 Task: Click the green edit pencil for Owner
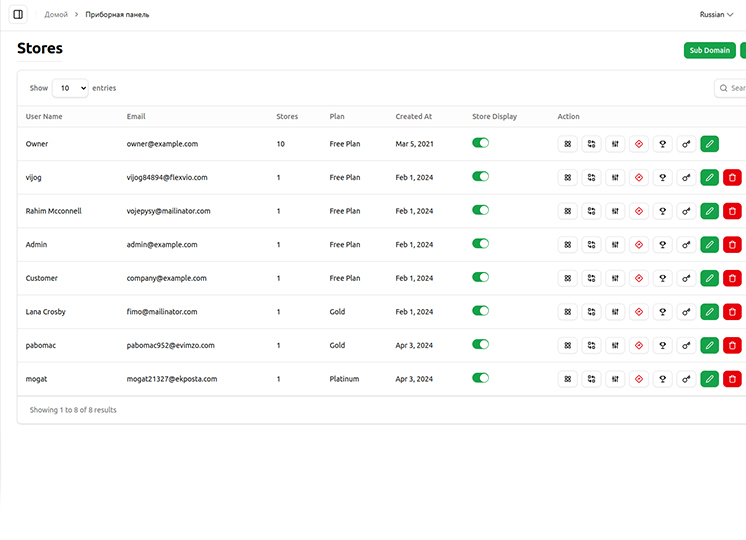click(710, 144)
